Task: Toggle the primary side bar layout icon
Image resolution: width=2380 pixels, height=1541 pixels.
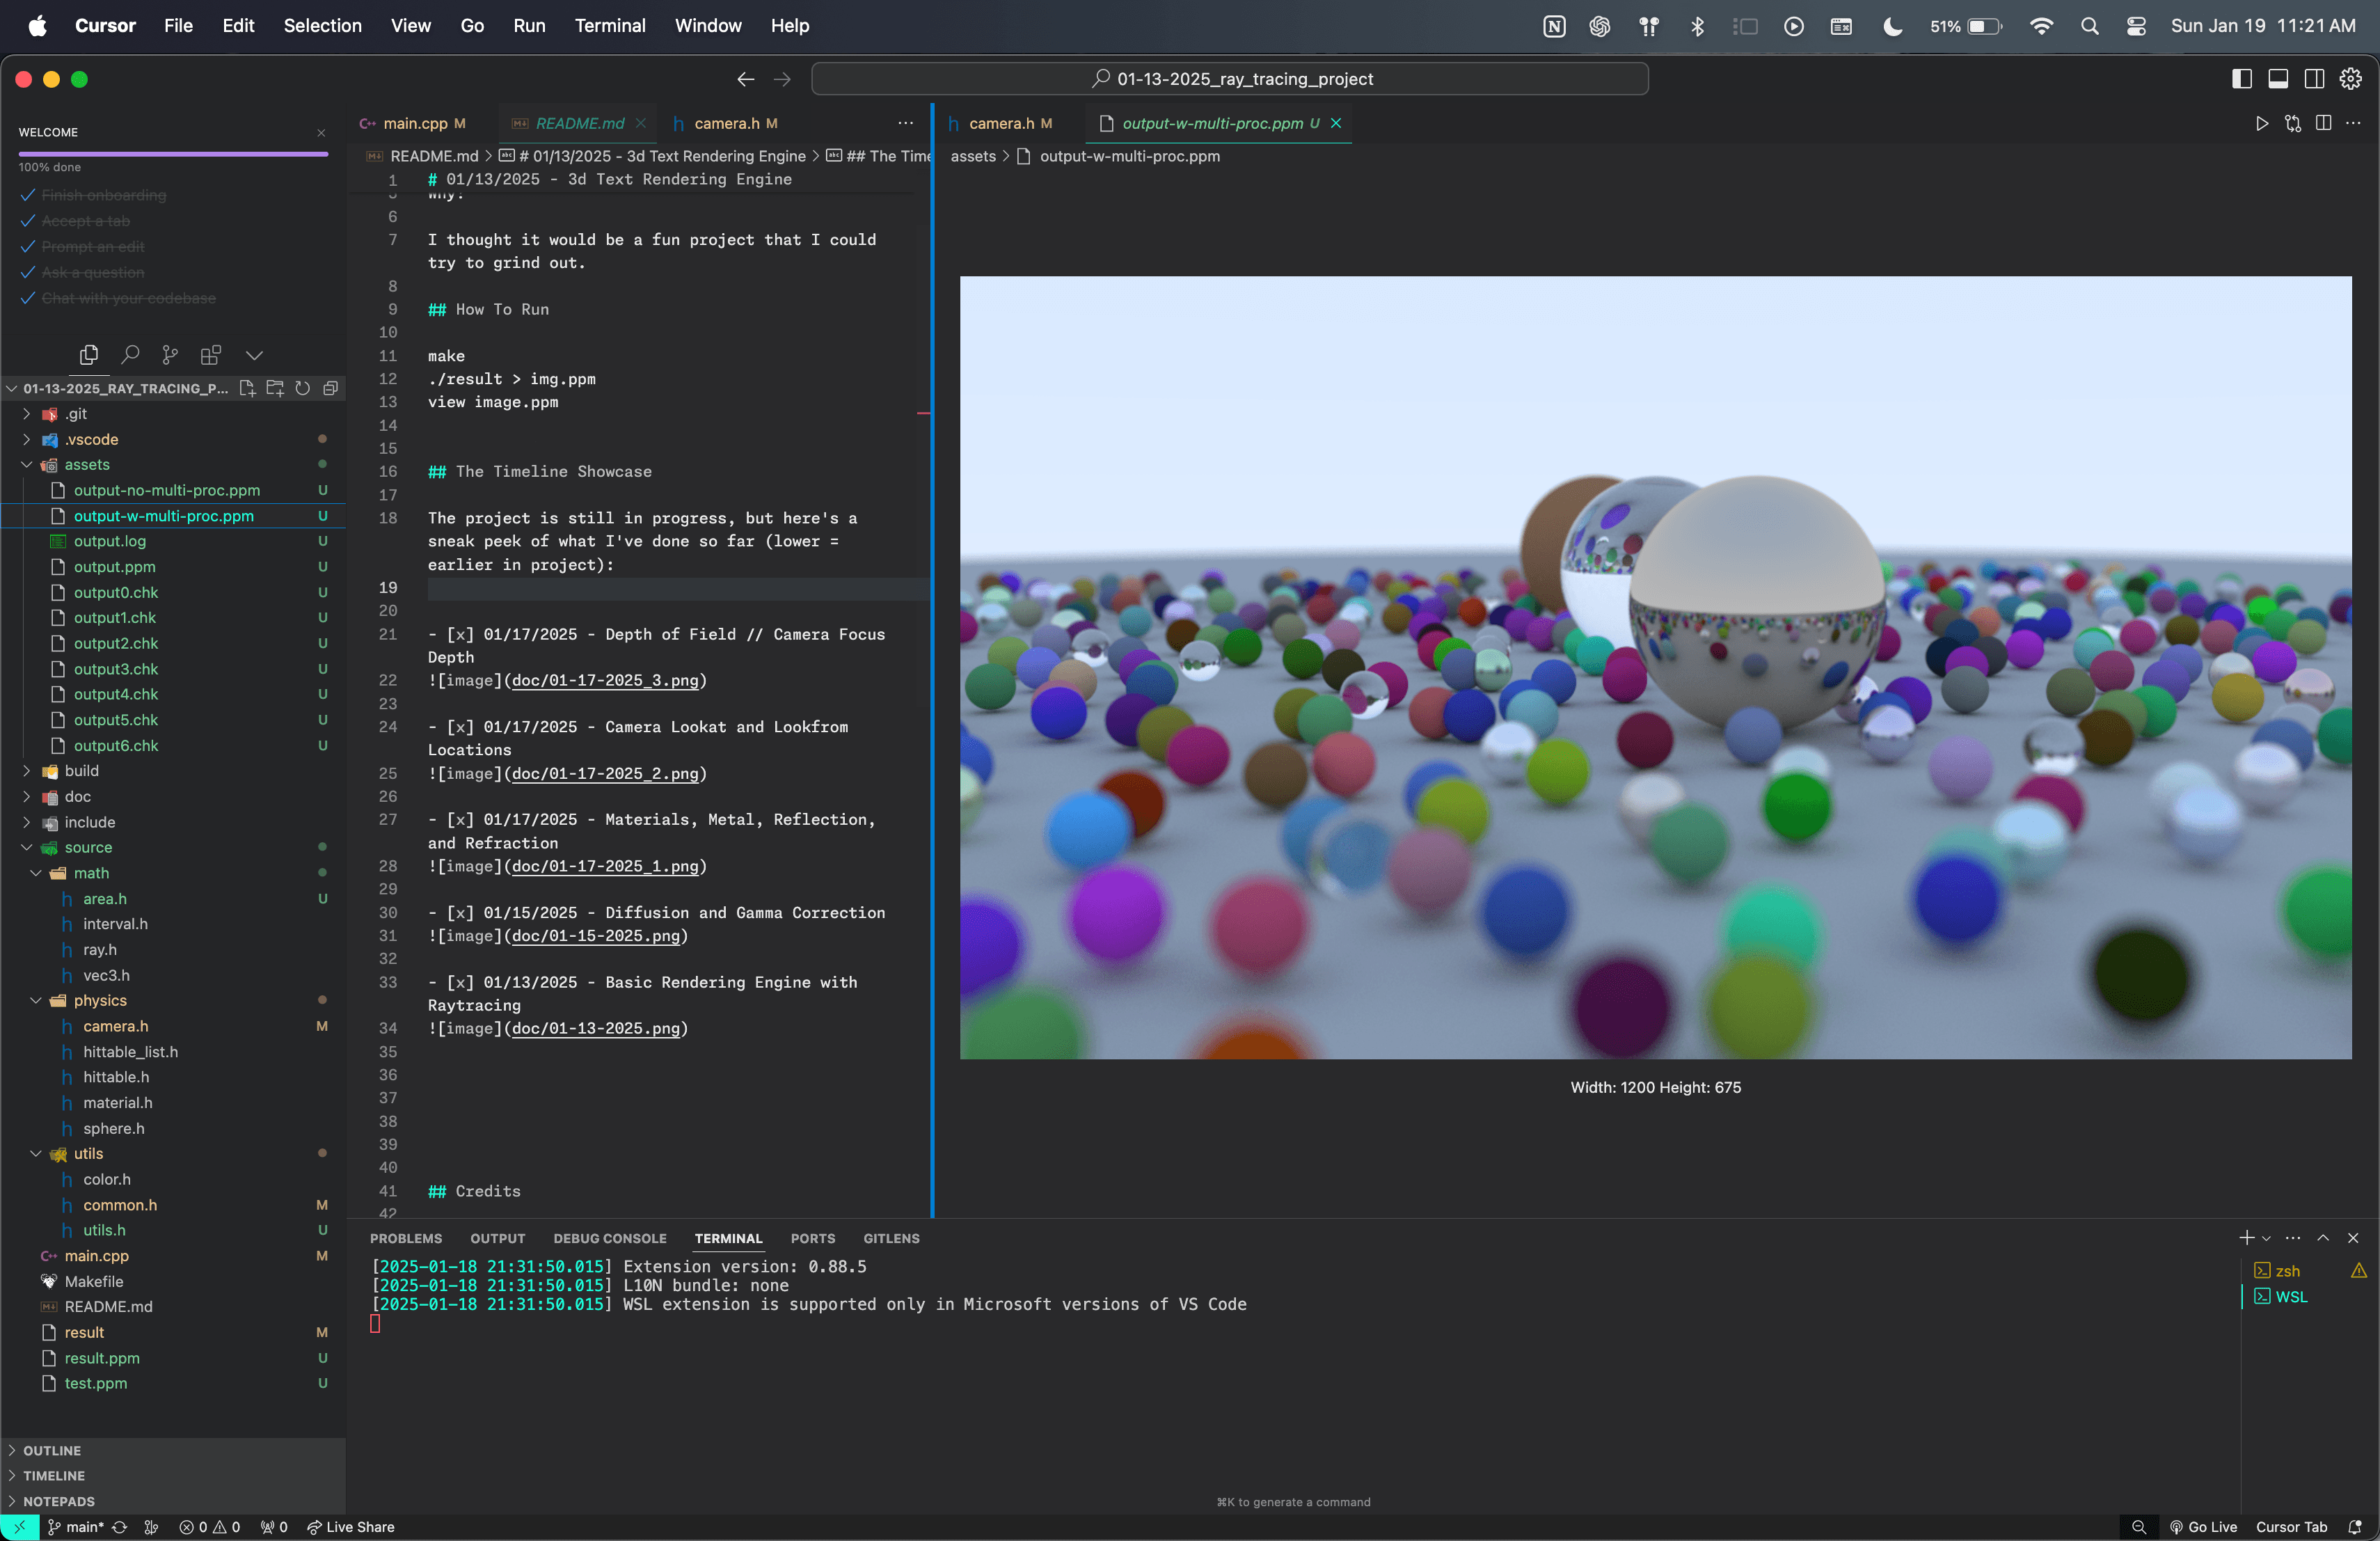Action: click(x=2242, y=79)
